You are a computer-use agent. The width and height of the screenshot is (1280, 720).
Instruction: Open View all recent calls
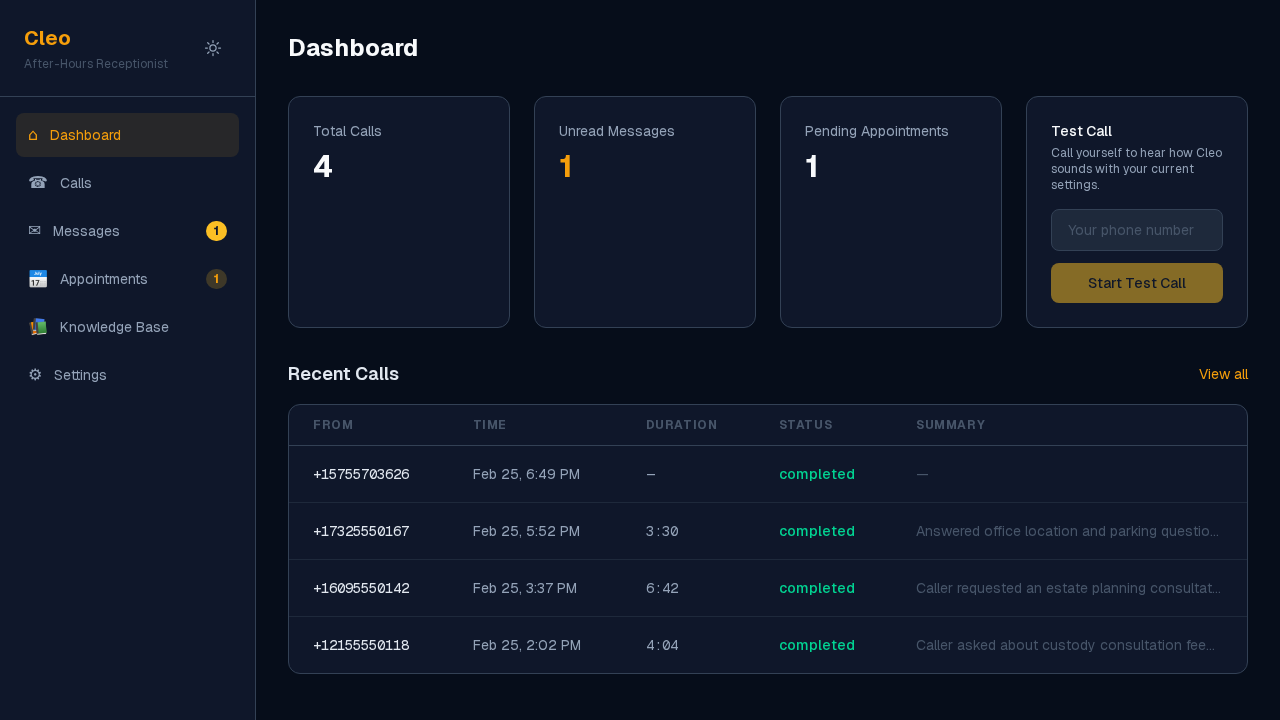1223,374
